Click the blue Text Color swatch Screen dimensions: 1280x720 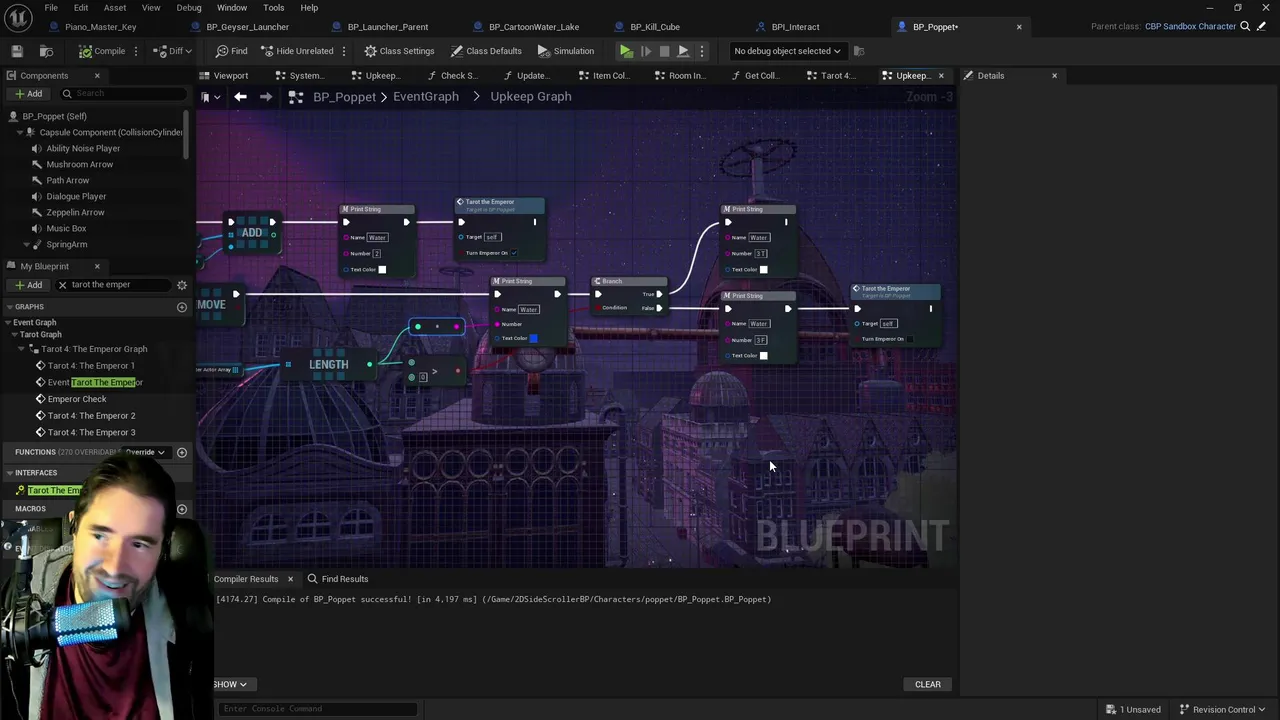[533, 338]
